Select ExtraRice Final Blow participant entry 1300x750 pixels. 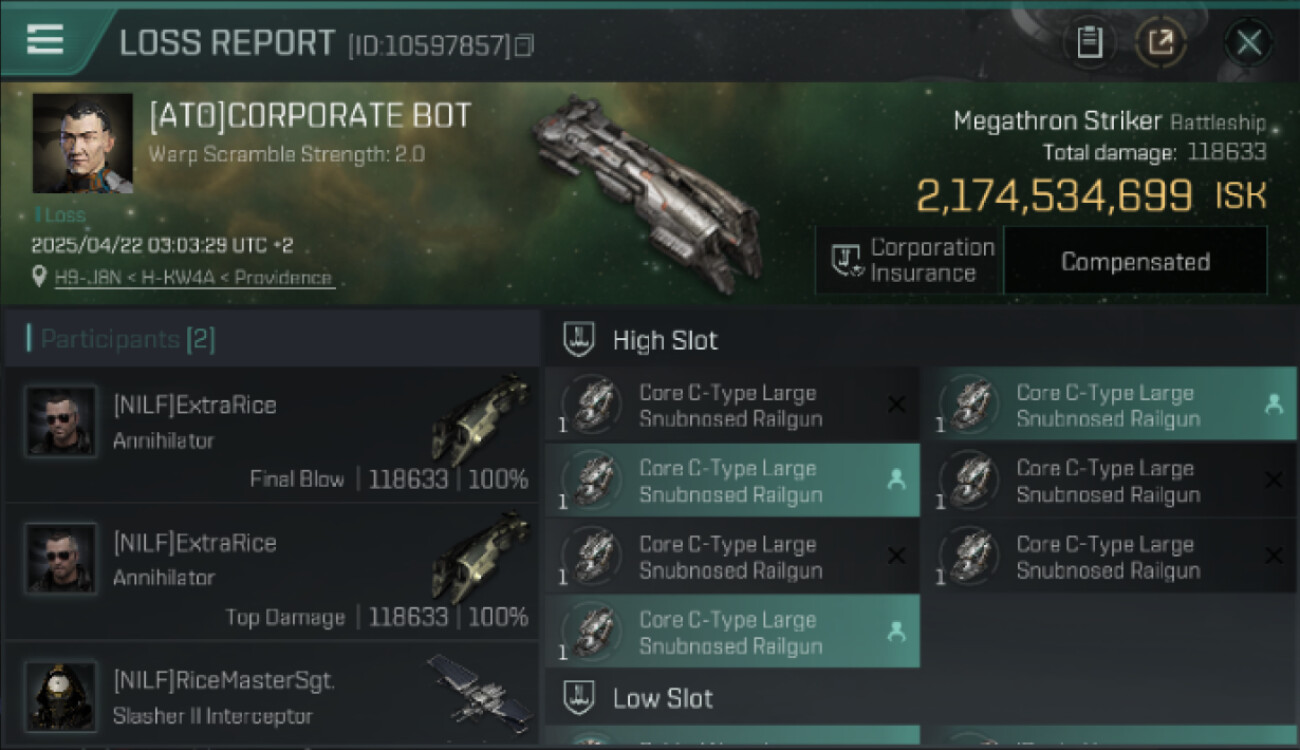point(272,435)
